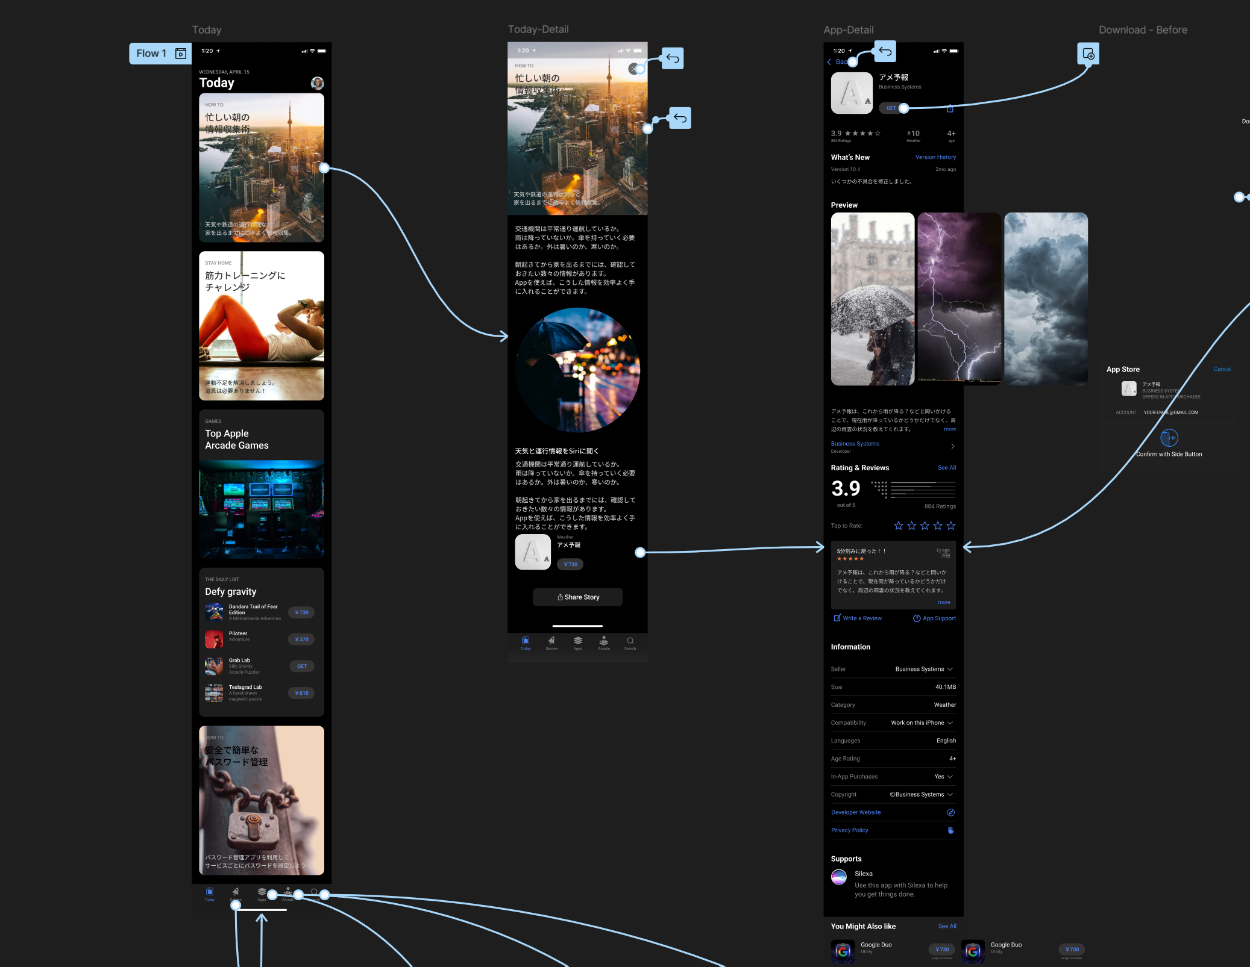Click the Silexa assistant orb icon
Image resolution: width=1250 pixels, height=967 pixels.
coord(839,877)
